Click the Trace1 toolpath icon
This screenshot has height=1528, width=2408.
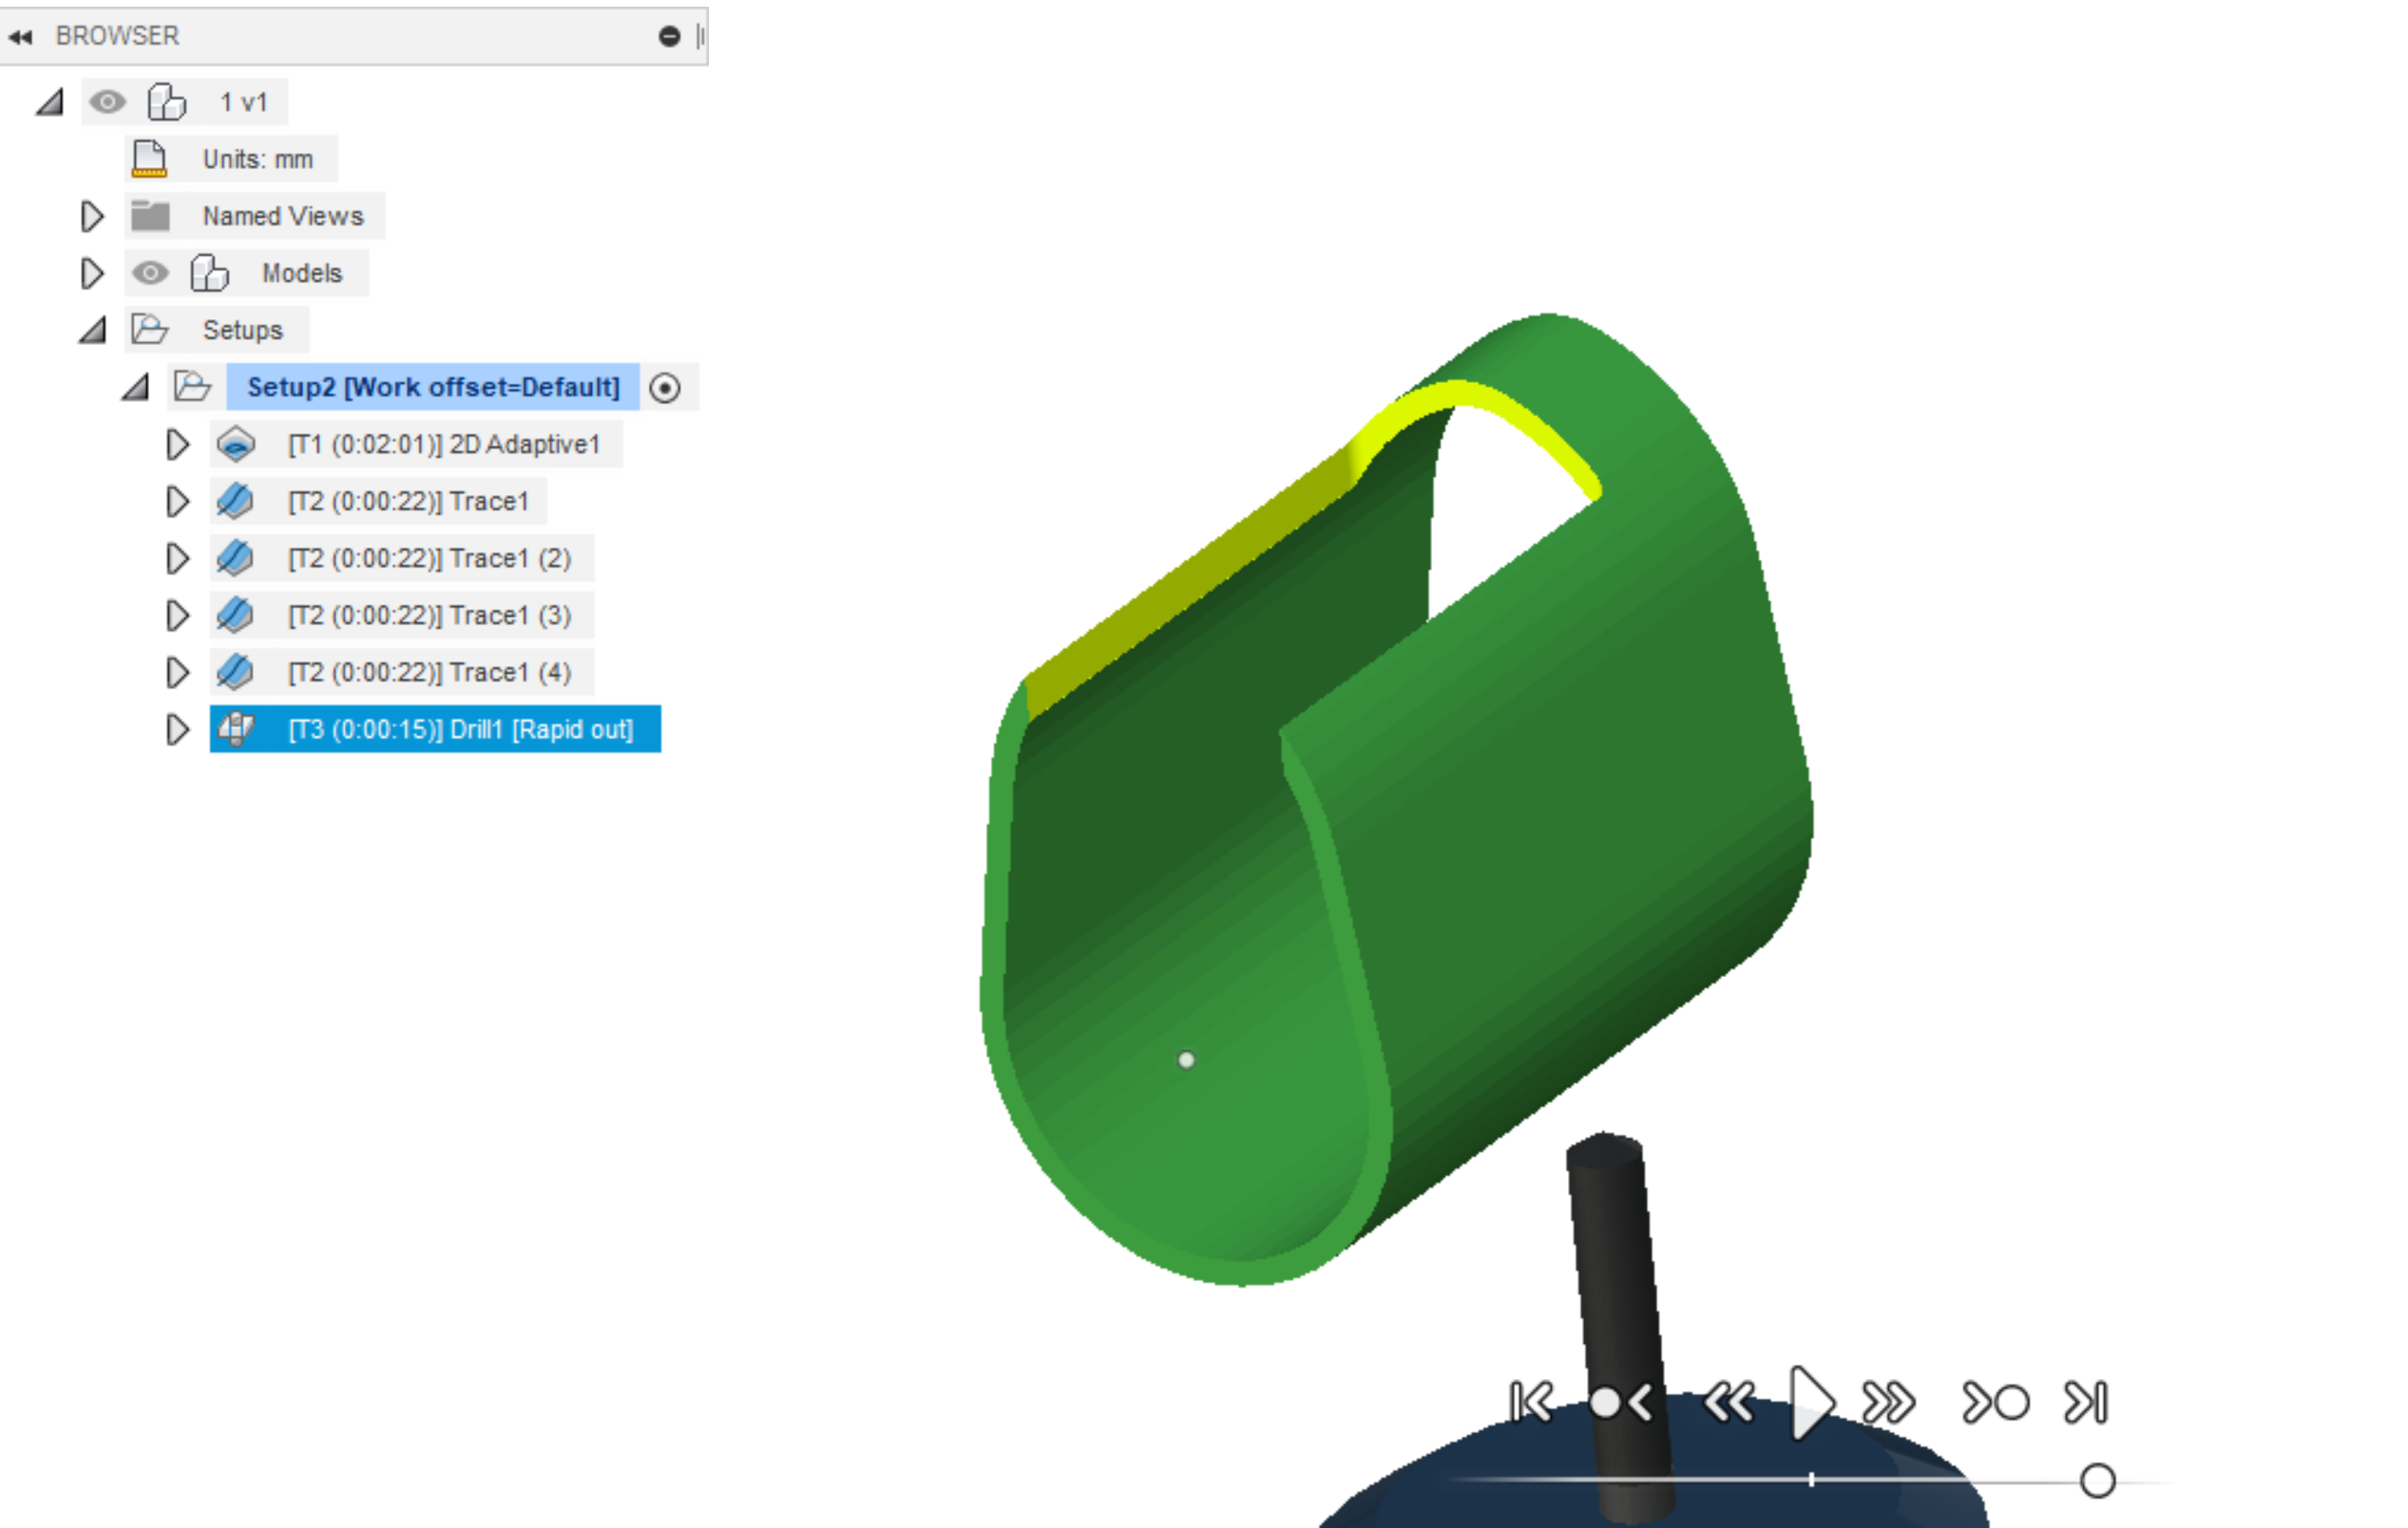(235, 502)
